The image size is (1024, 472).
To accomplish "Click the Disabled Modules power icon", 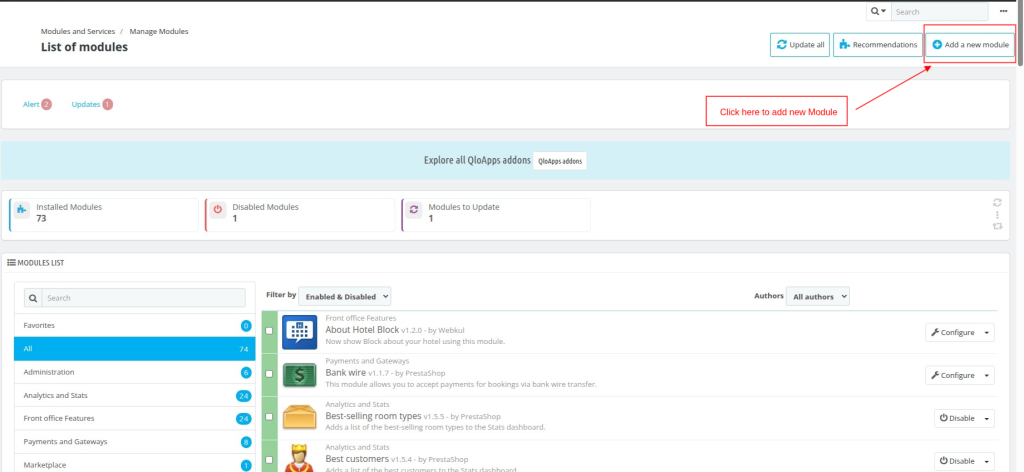I will coord(218,210).
